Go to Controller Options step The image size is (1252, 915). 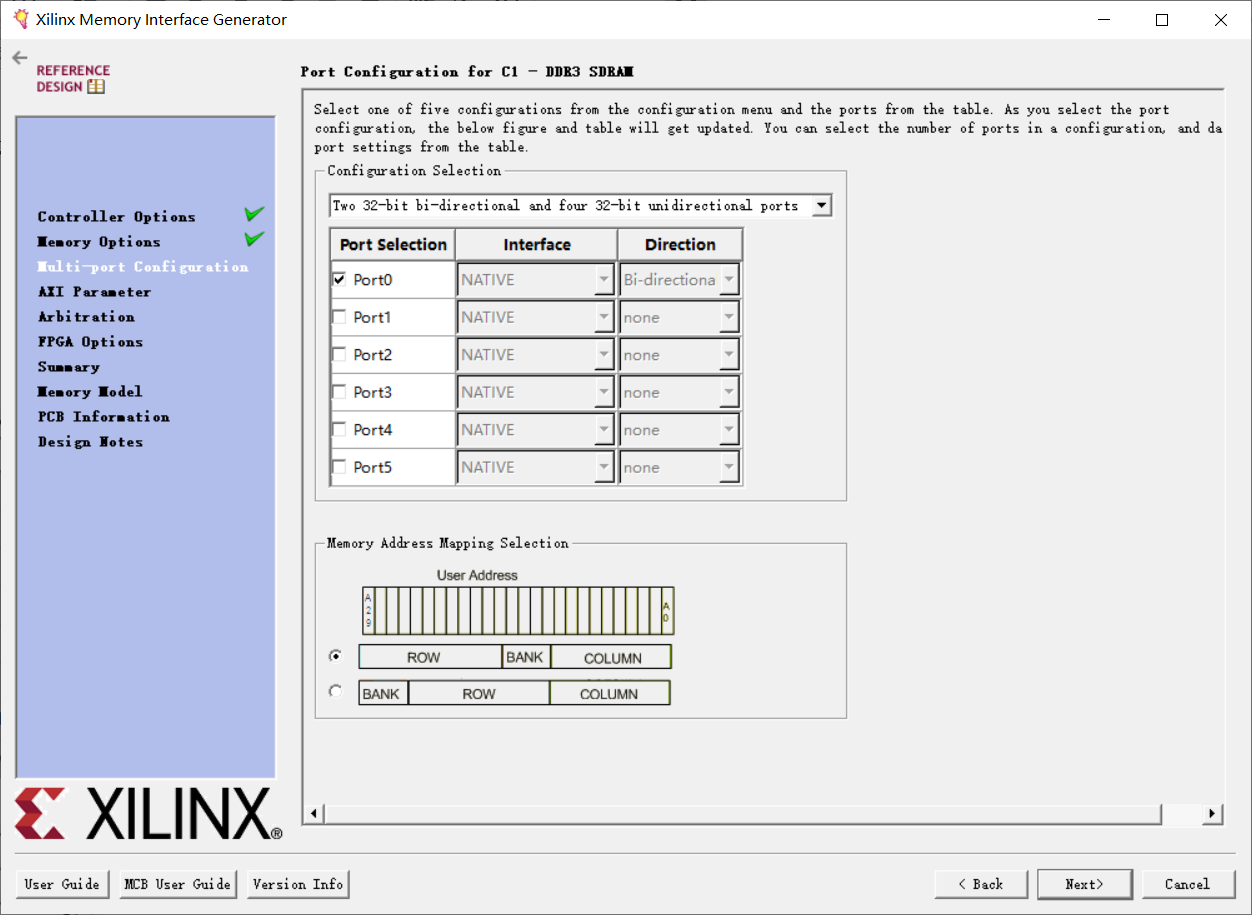(116, 217)
